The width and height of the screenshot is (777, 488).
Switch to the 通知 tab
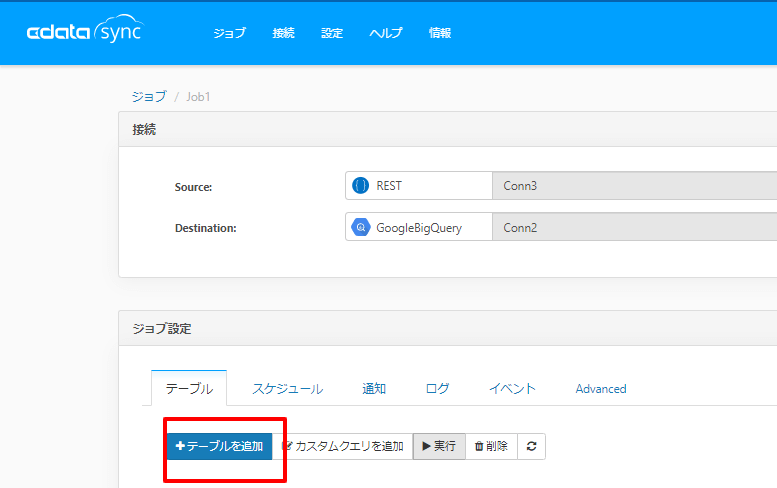coord(374,389)
